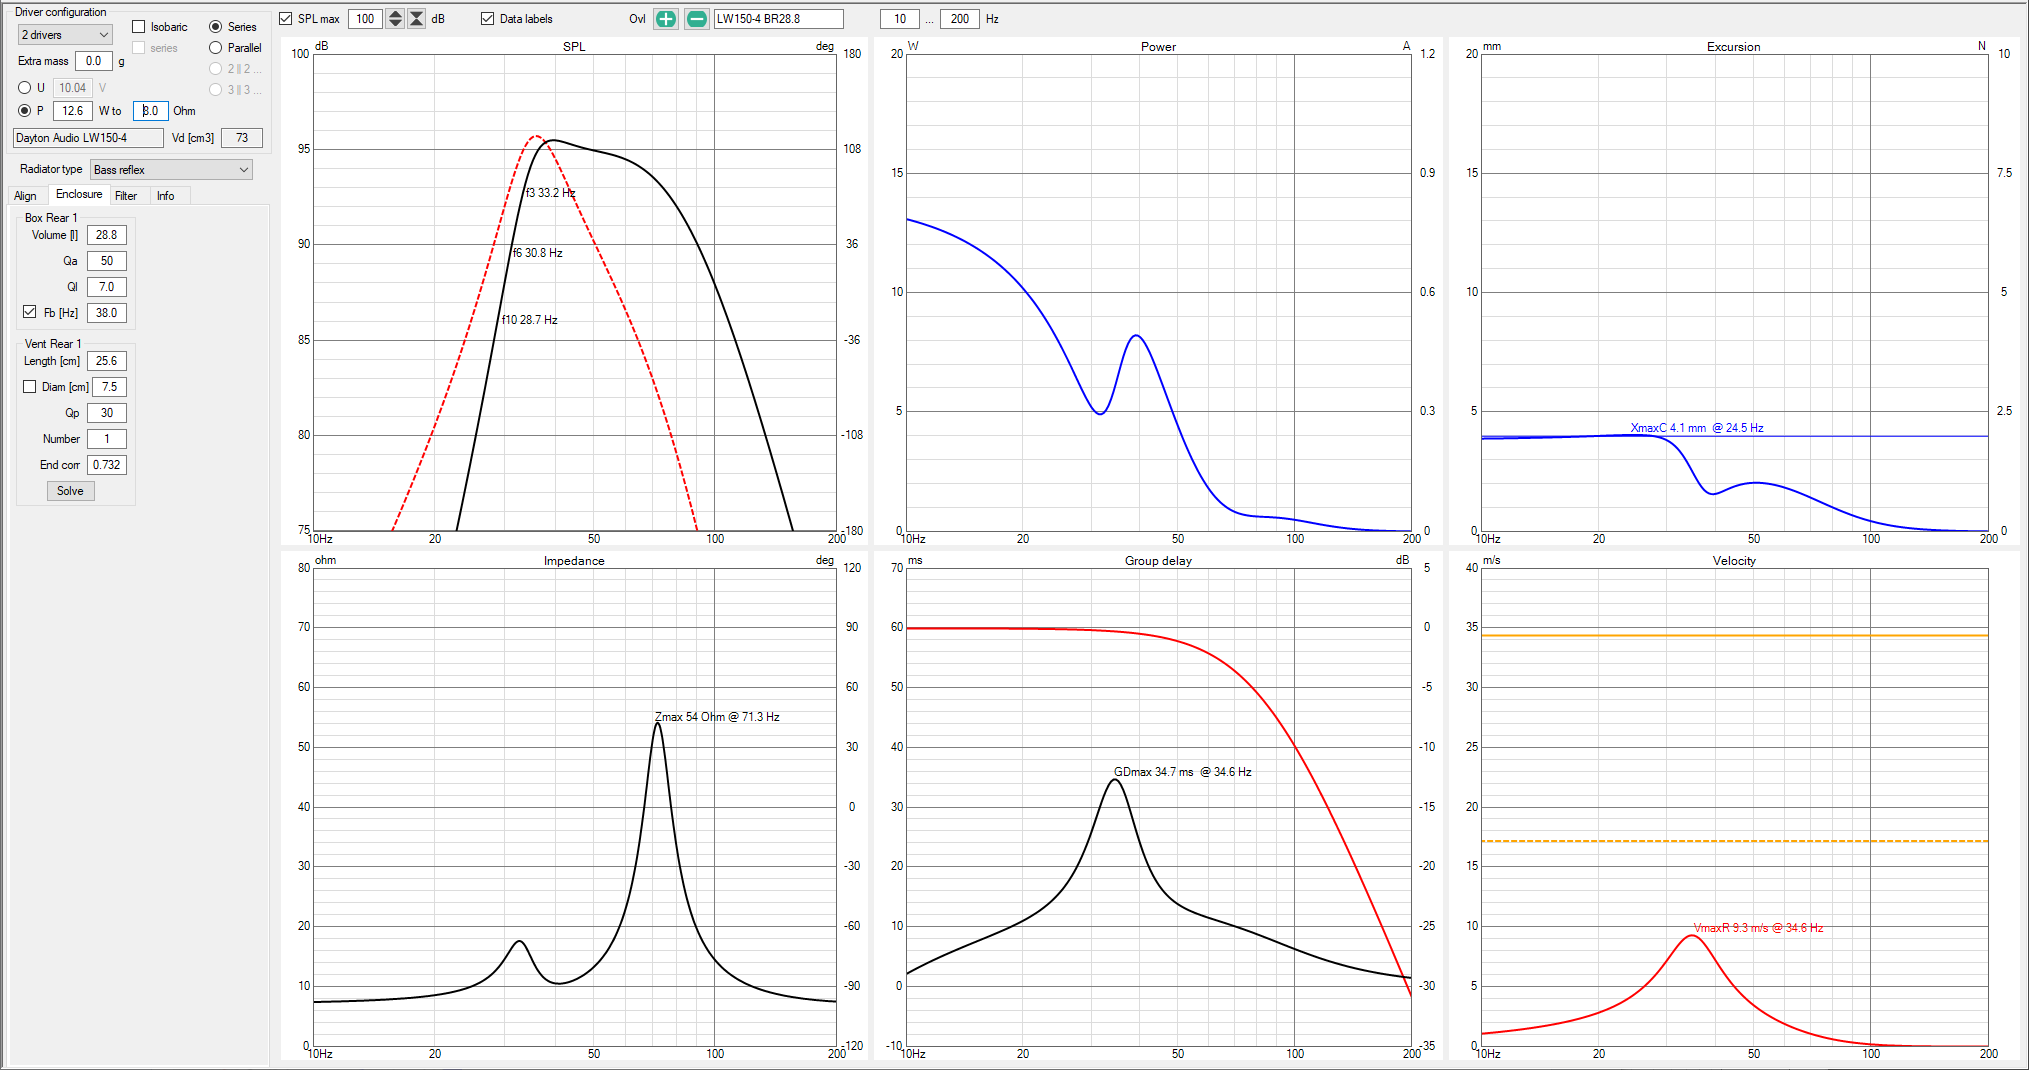Click the Ql value field
Screen dimensions: 2029x1070
(107, 287)
